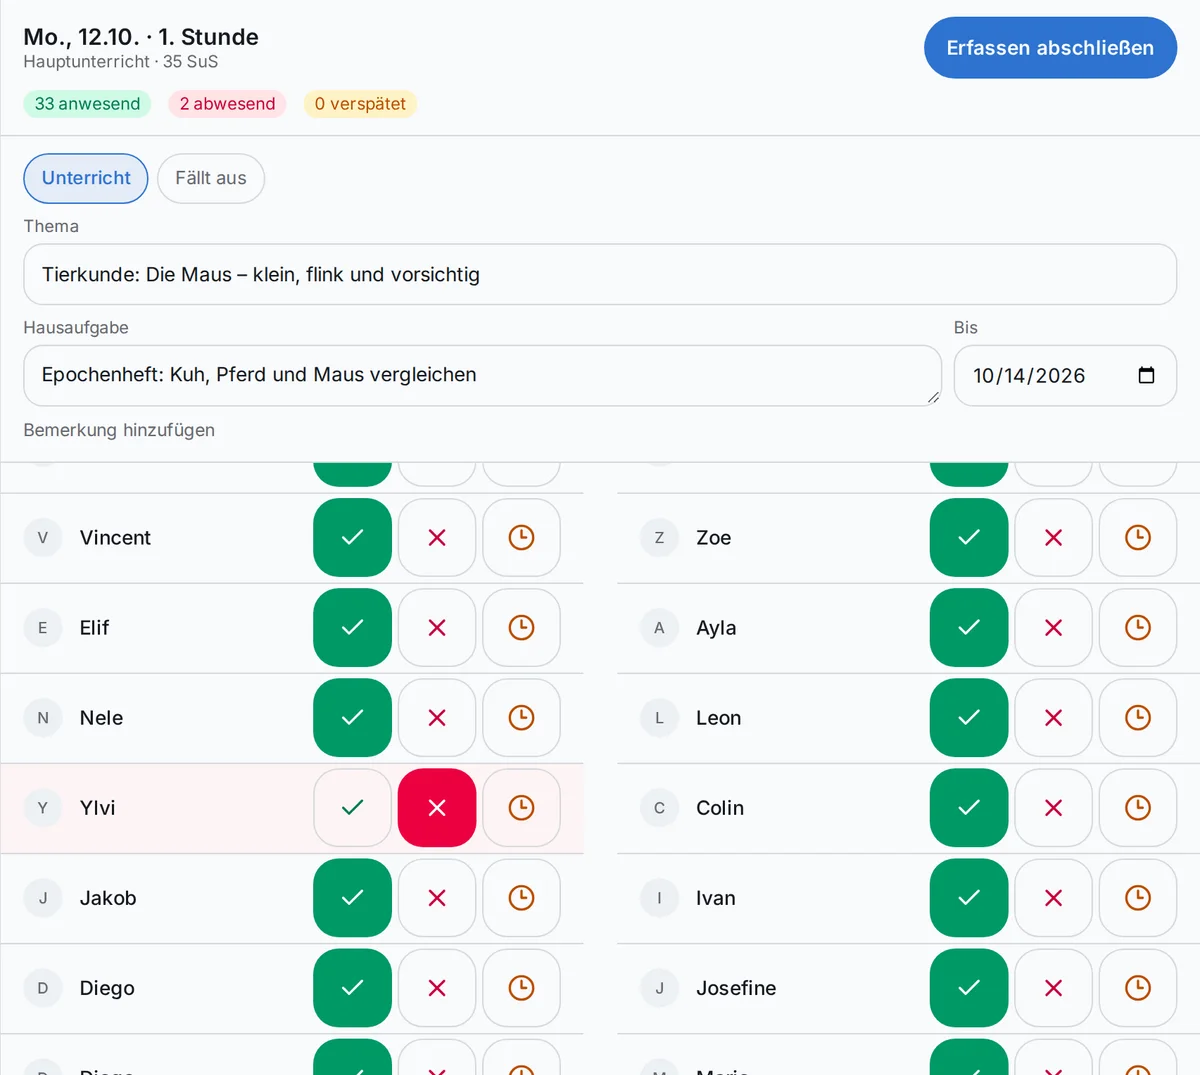Mark Ayla as absent
This screenshot has width=1200, height=1075.
1053,628
